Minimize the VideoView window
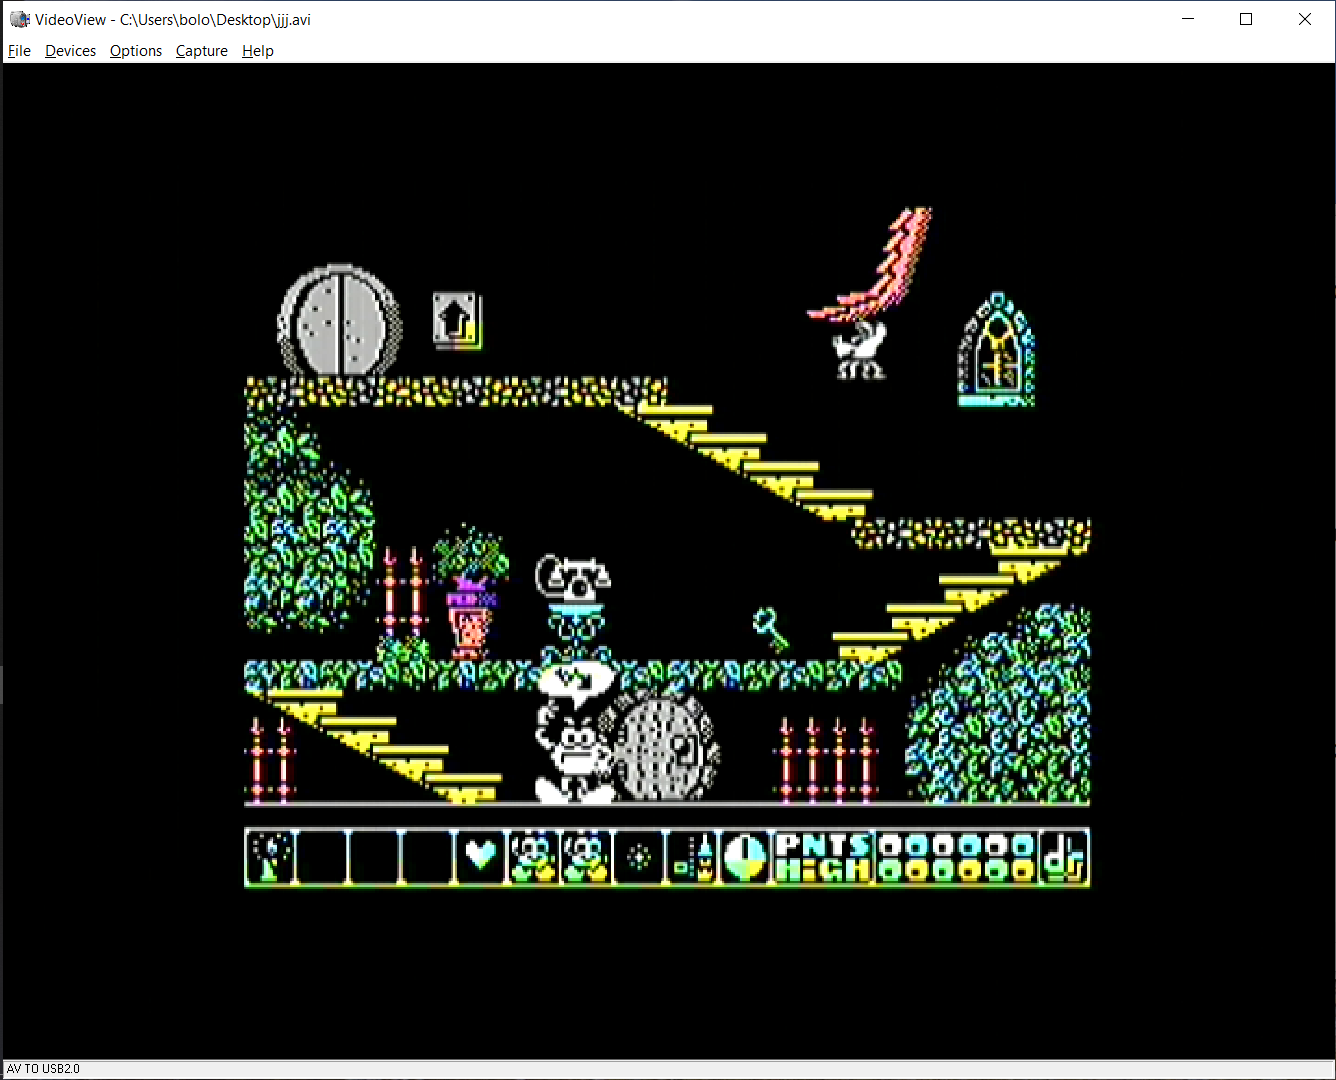The height and width of the screenshot is (1080, 1336). [x=1188, y=19]
